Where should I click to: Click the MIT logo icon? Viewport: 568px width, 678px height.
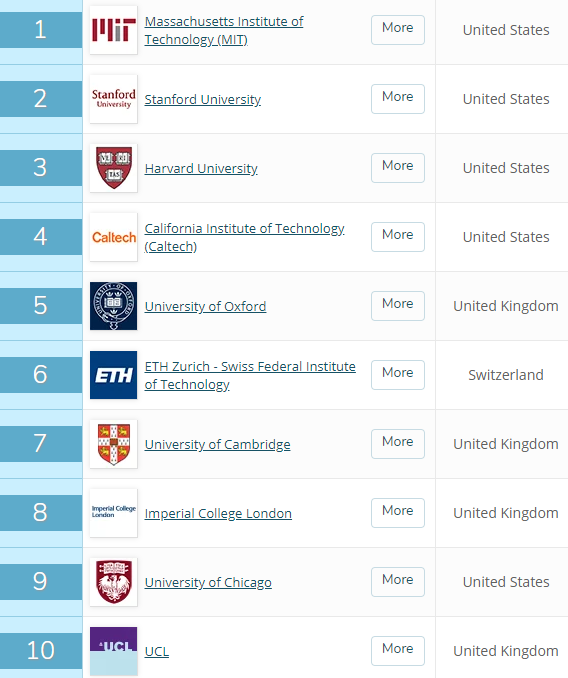point(114,30)
